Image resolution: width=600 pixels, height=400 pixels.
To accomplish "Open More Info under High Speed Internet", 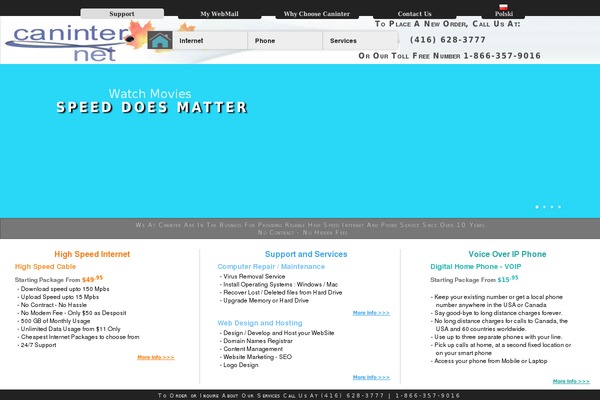I will coord(156,357).
